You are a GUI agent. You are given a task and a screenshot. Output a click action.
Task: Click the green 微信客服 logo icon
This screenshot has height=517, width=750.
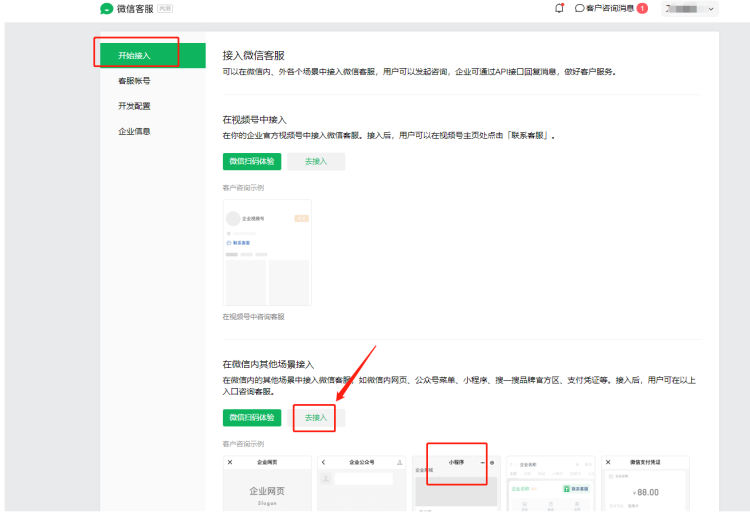click(x=106, y=9)
